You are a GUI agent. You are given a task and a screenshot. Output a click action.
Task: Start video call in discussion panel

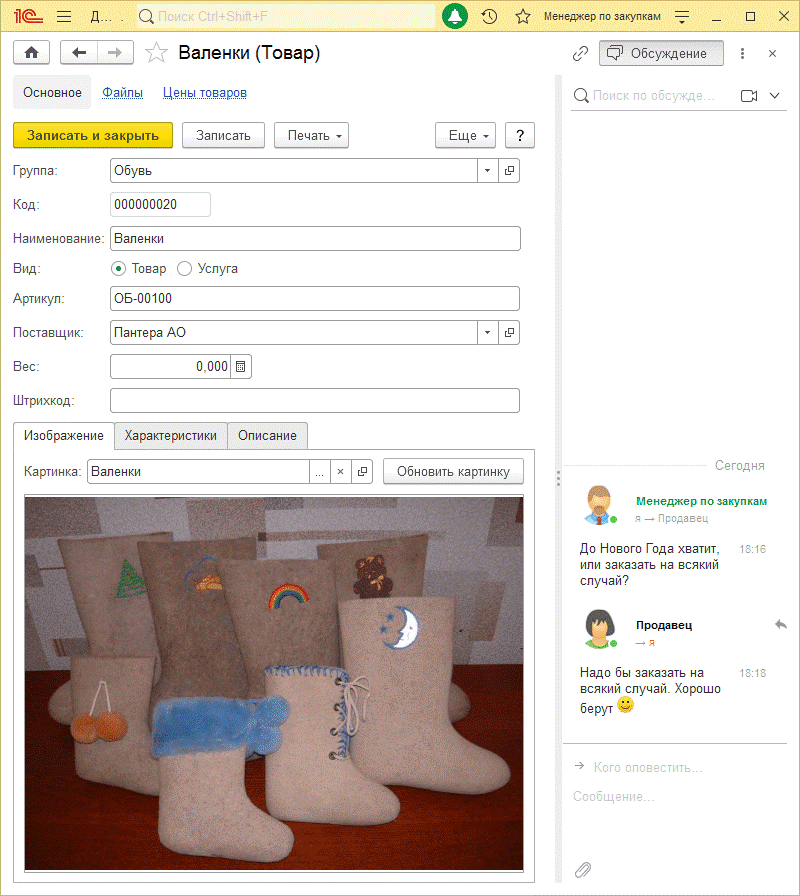click(x=748, y=96)
